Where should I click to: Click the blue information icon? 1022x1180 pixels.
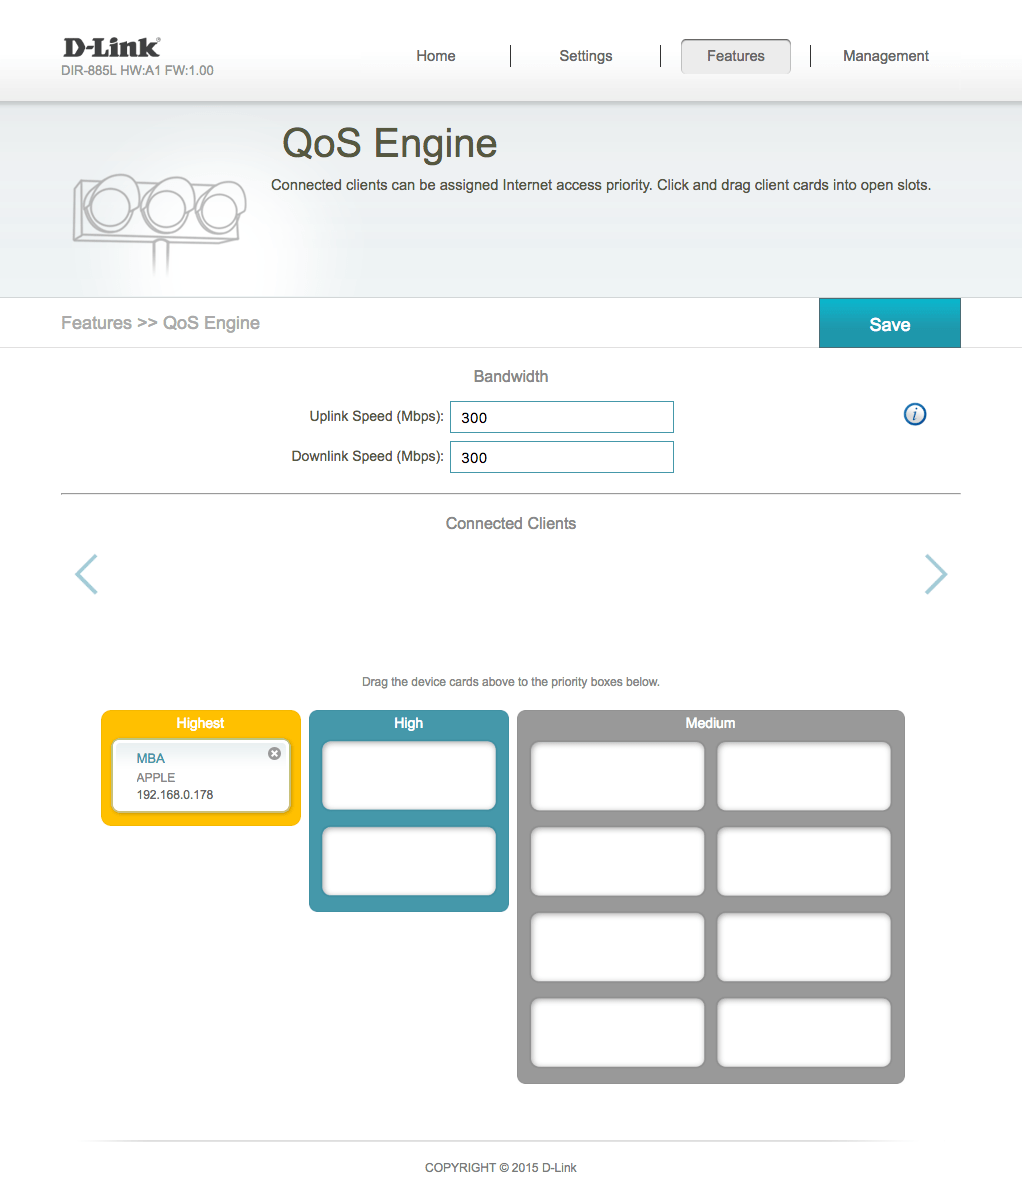tap(914, 414)
